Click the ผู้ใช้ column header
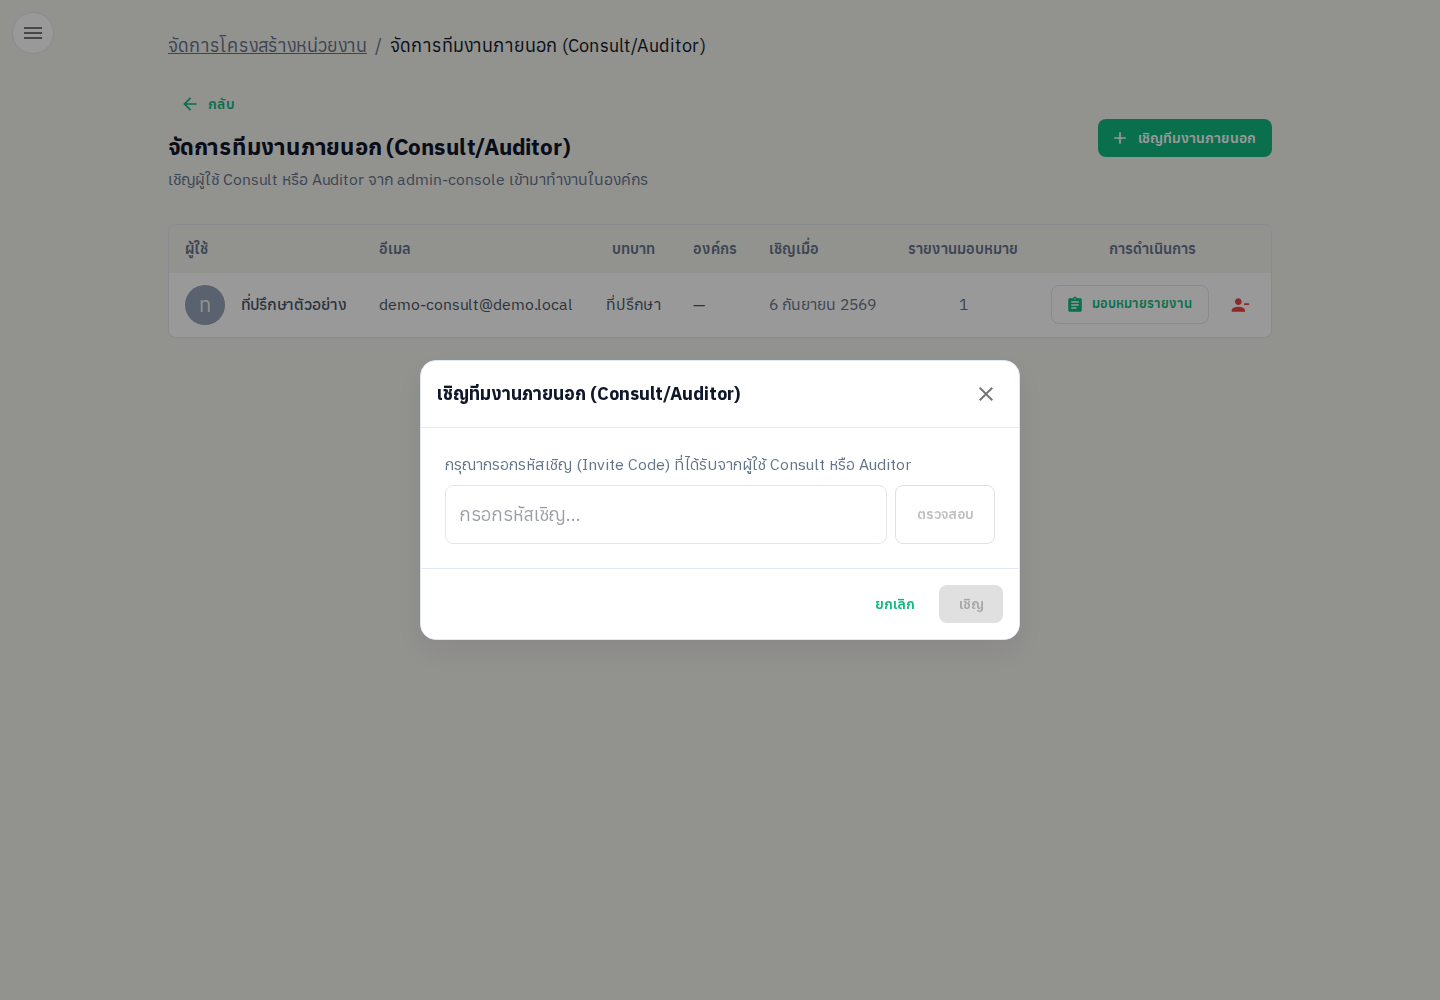 [x=197, y=249]
